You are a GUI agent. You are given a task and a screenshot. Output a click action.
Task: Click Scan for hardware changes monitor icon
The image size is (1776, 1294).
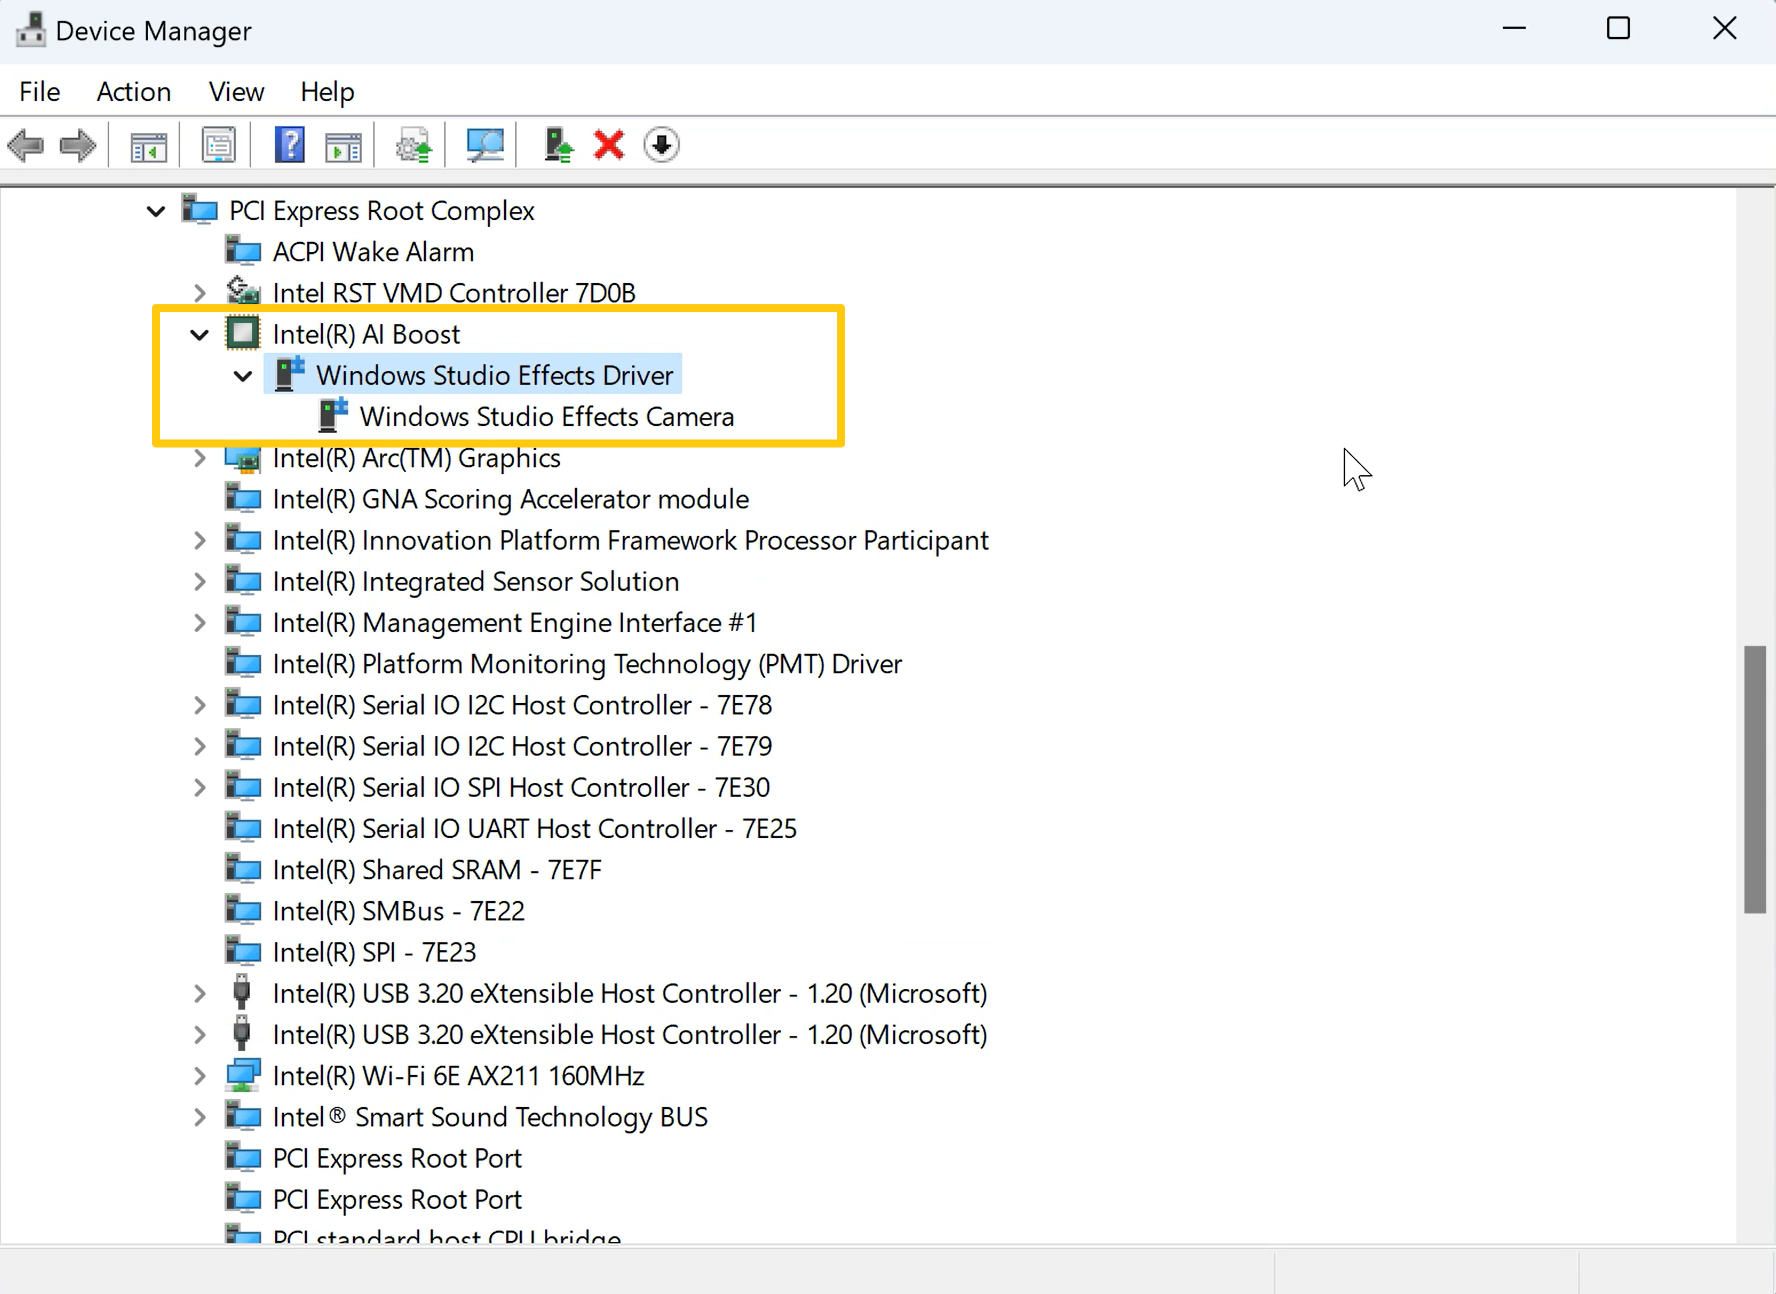coord(485,146)
